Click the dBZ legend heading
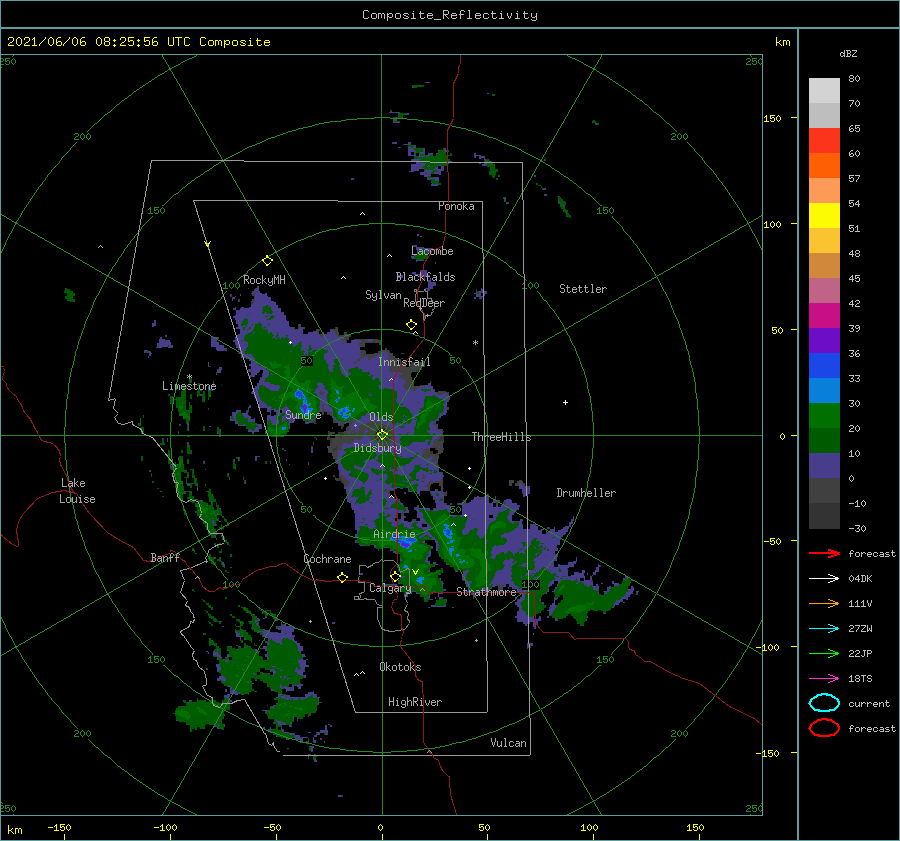 click(848, 53)
